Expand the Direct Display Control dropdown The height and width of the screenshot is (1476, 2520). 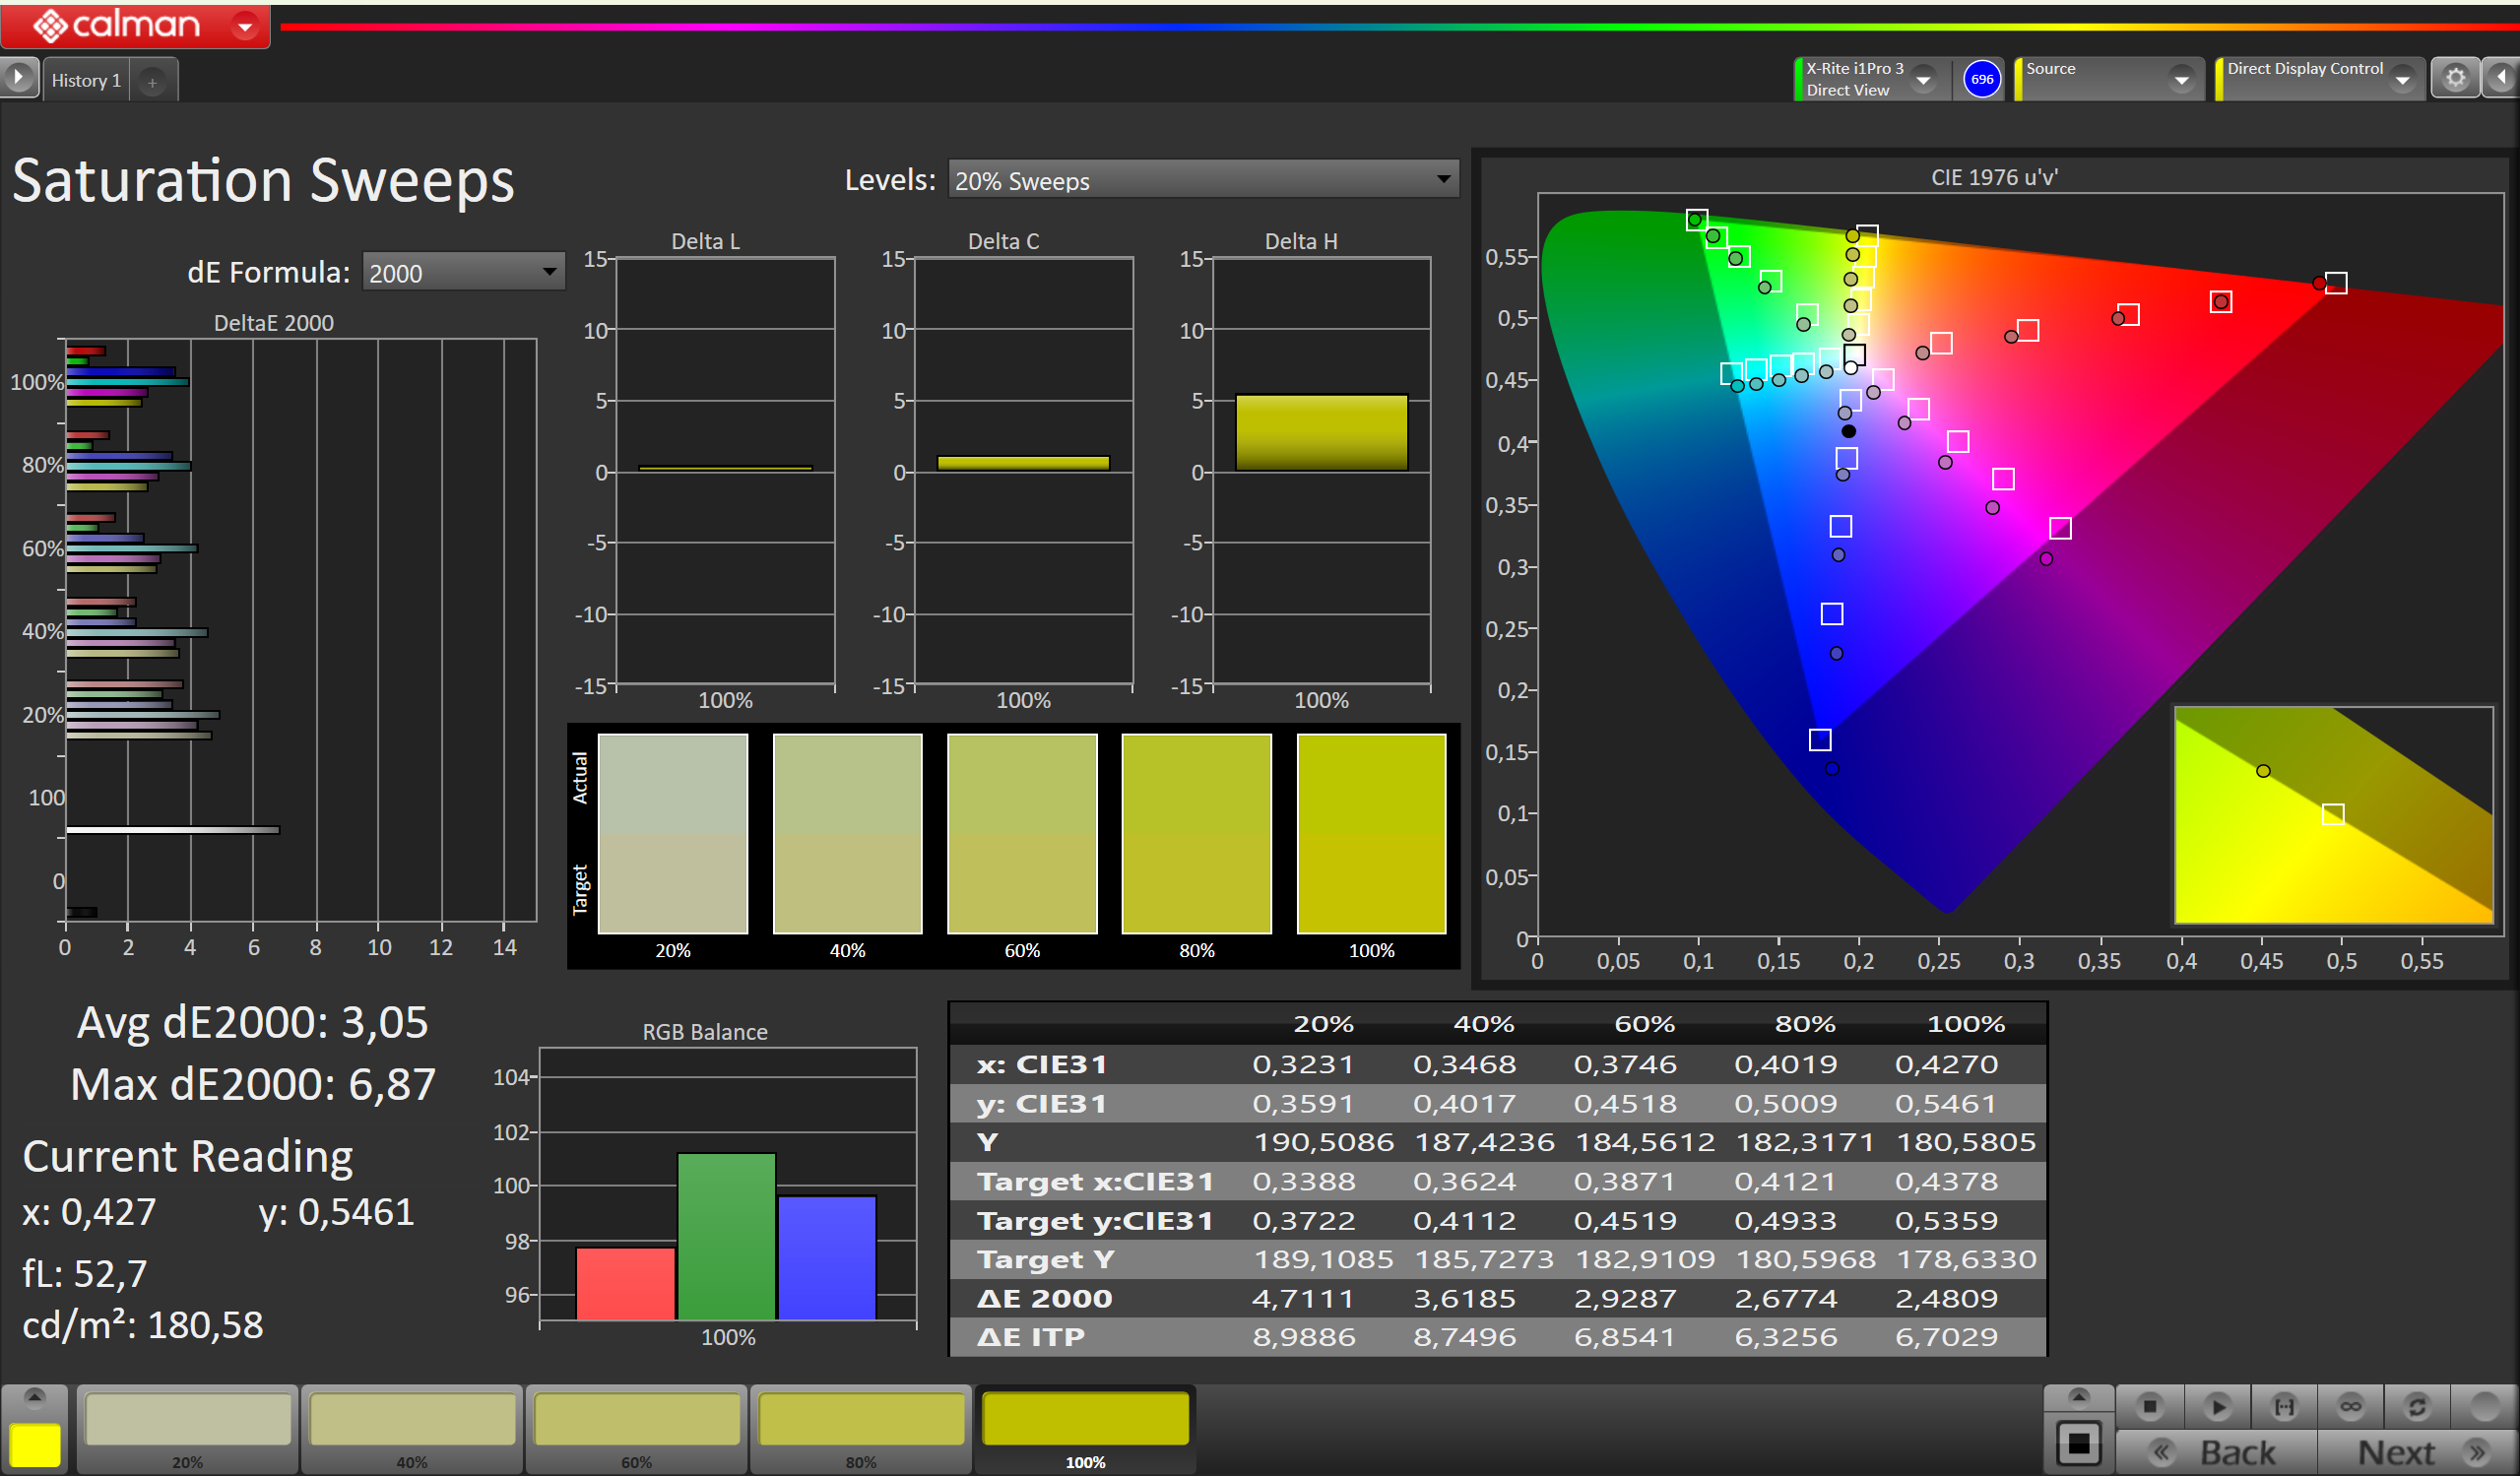point(2401,79)
